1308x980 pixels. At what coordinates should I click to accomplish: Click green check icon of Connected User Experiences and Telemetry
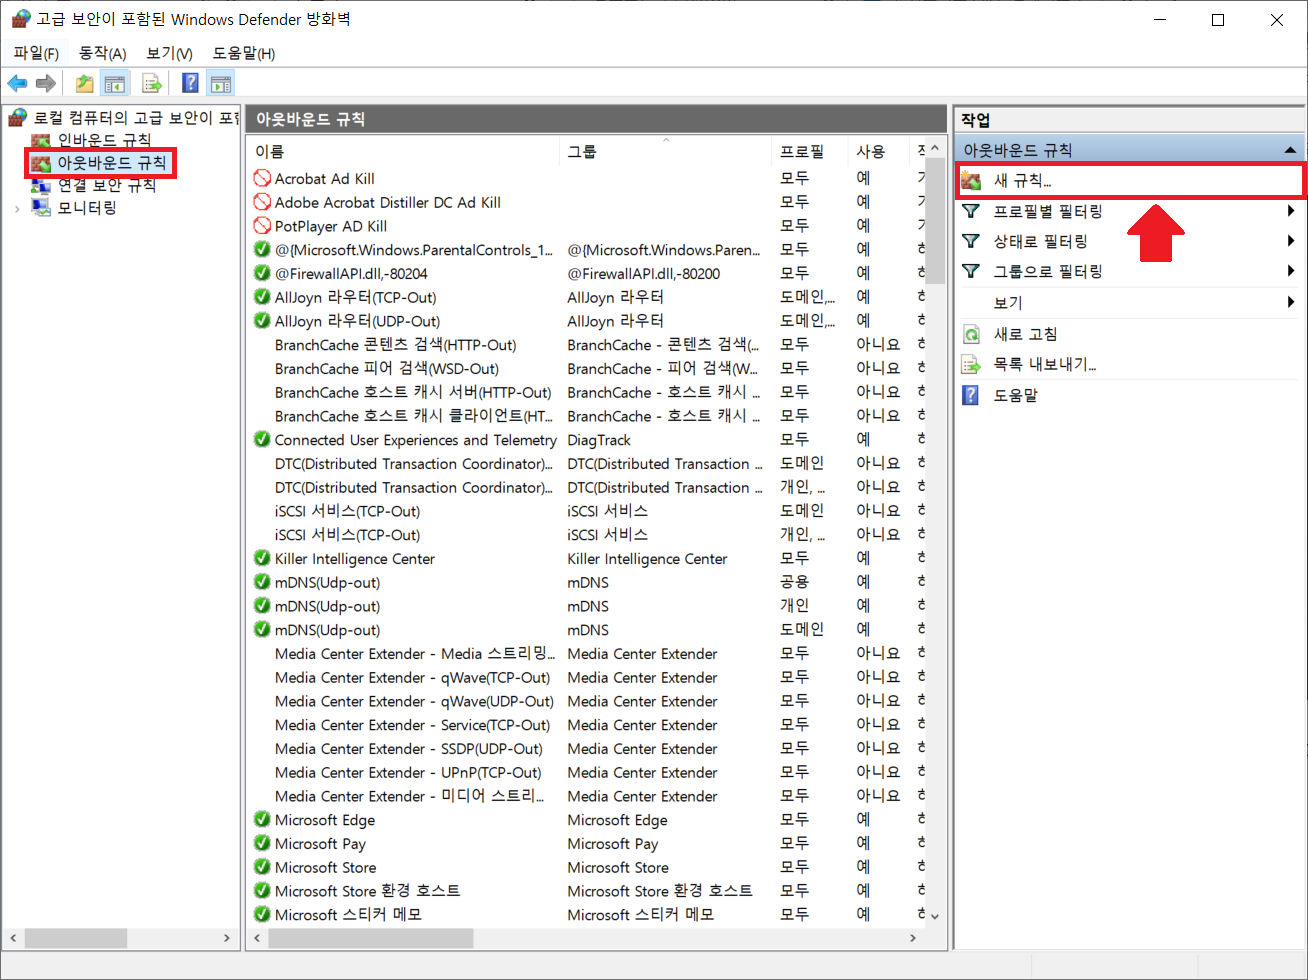pyautogui.click(x=262, y=440)
